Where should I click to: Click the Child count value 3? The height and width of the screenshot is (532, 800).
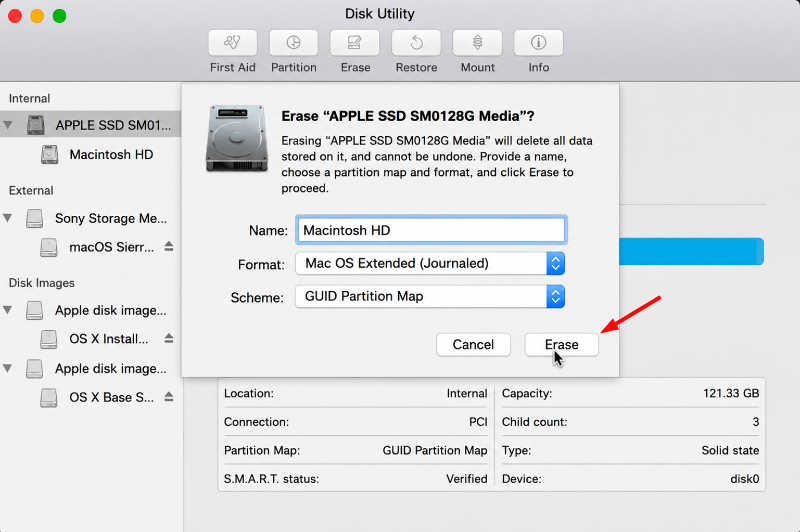tap(756, 422)
